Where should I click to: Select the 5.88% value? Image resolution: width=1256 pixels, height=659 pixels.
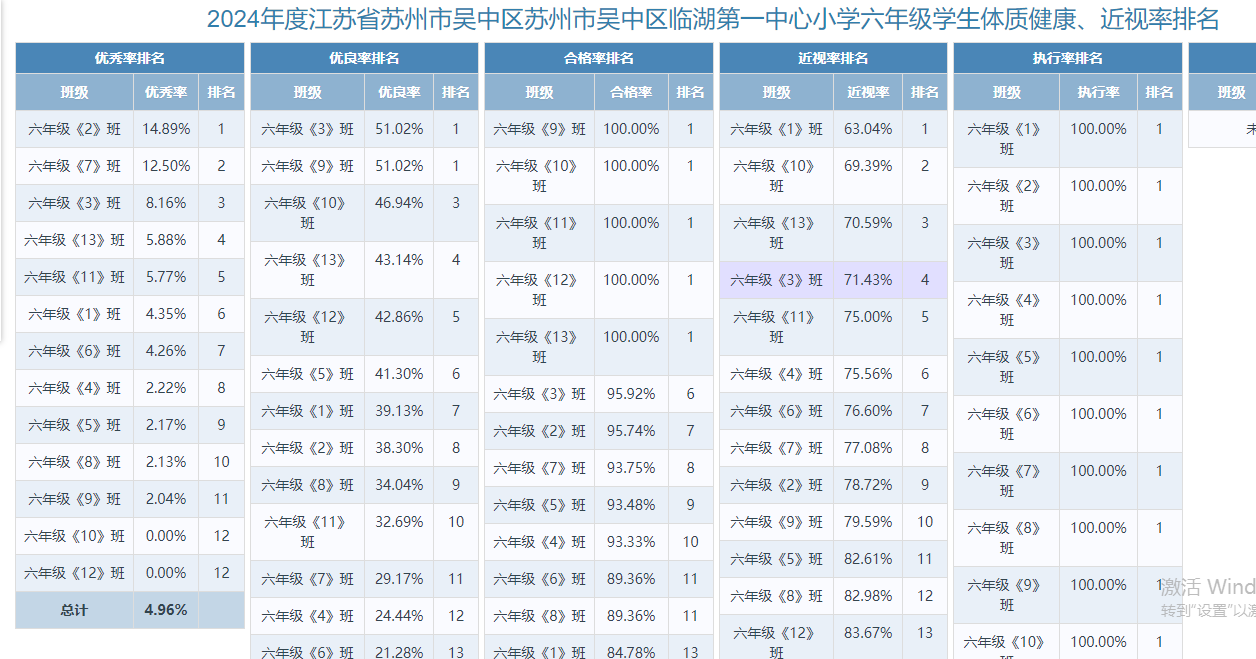coord(166,240)
